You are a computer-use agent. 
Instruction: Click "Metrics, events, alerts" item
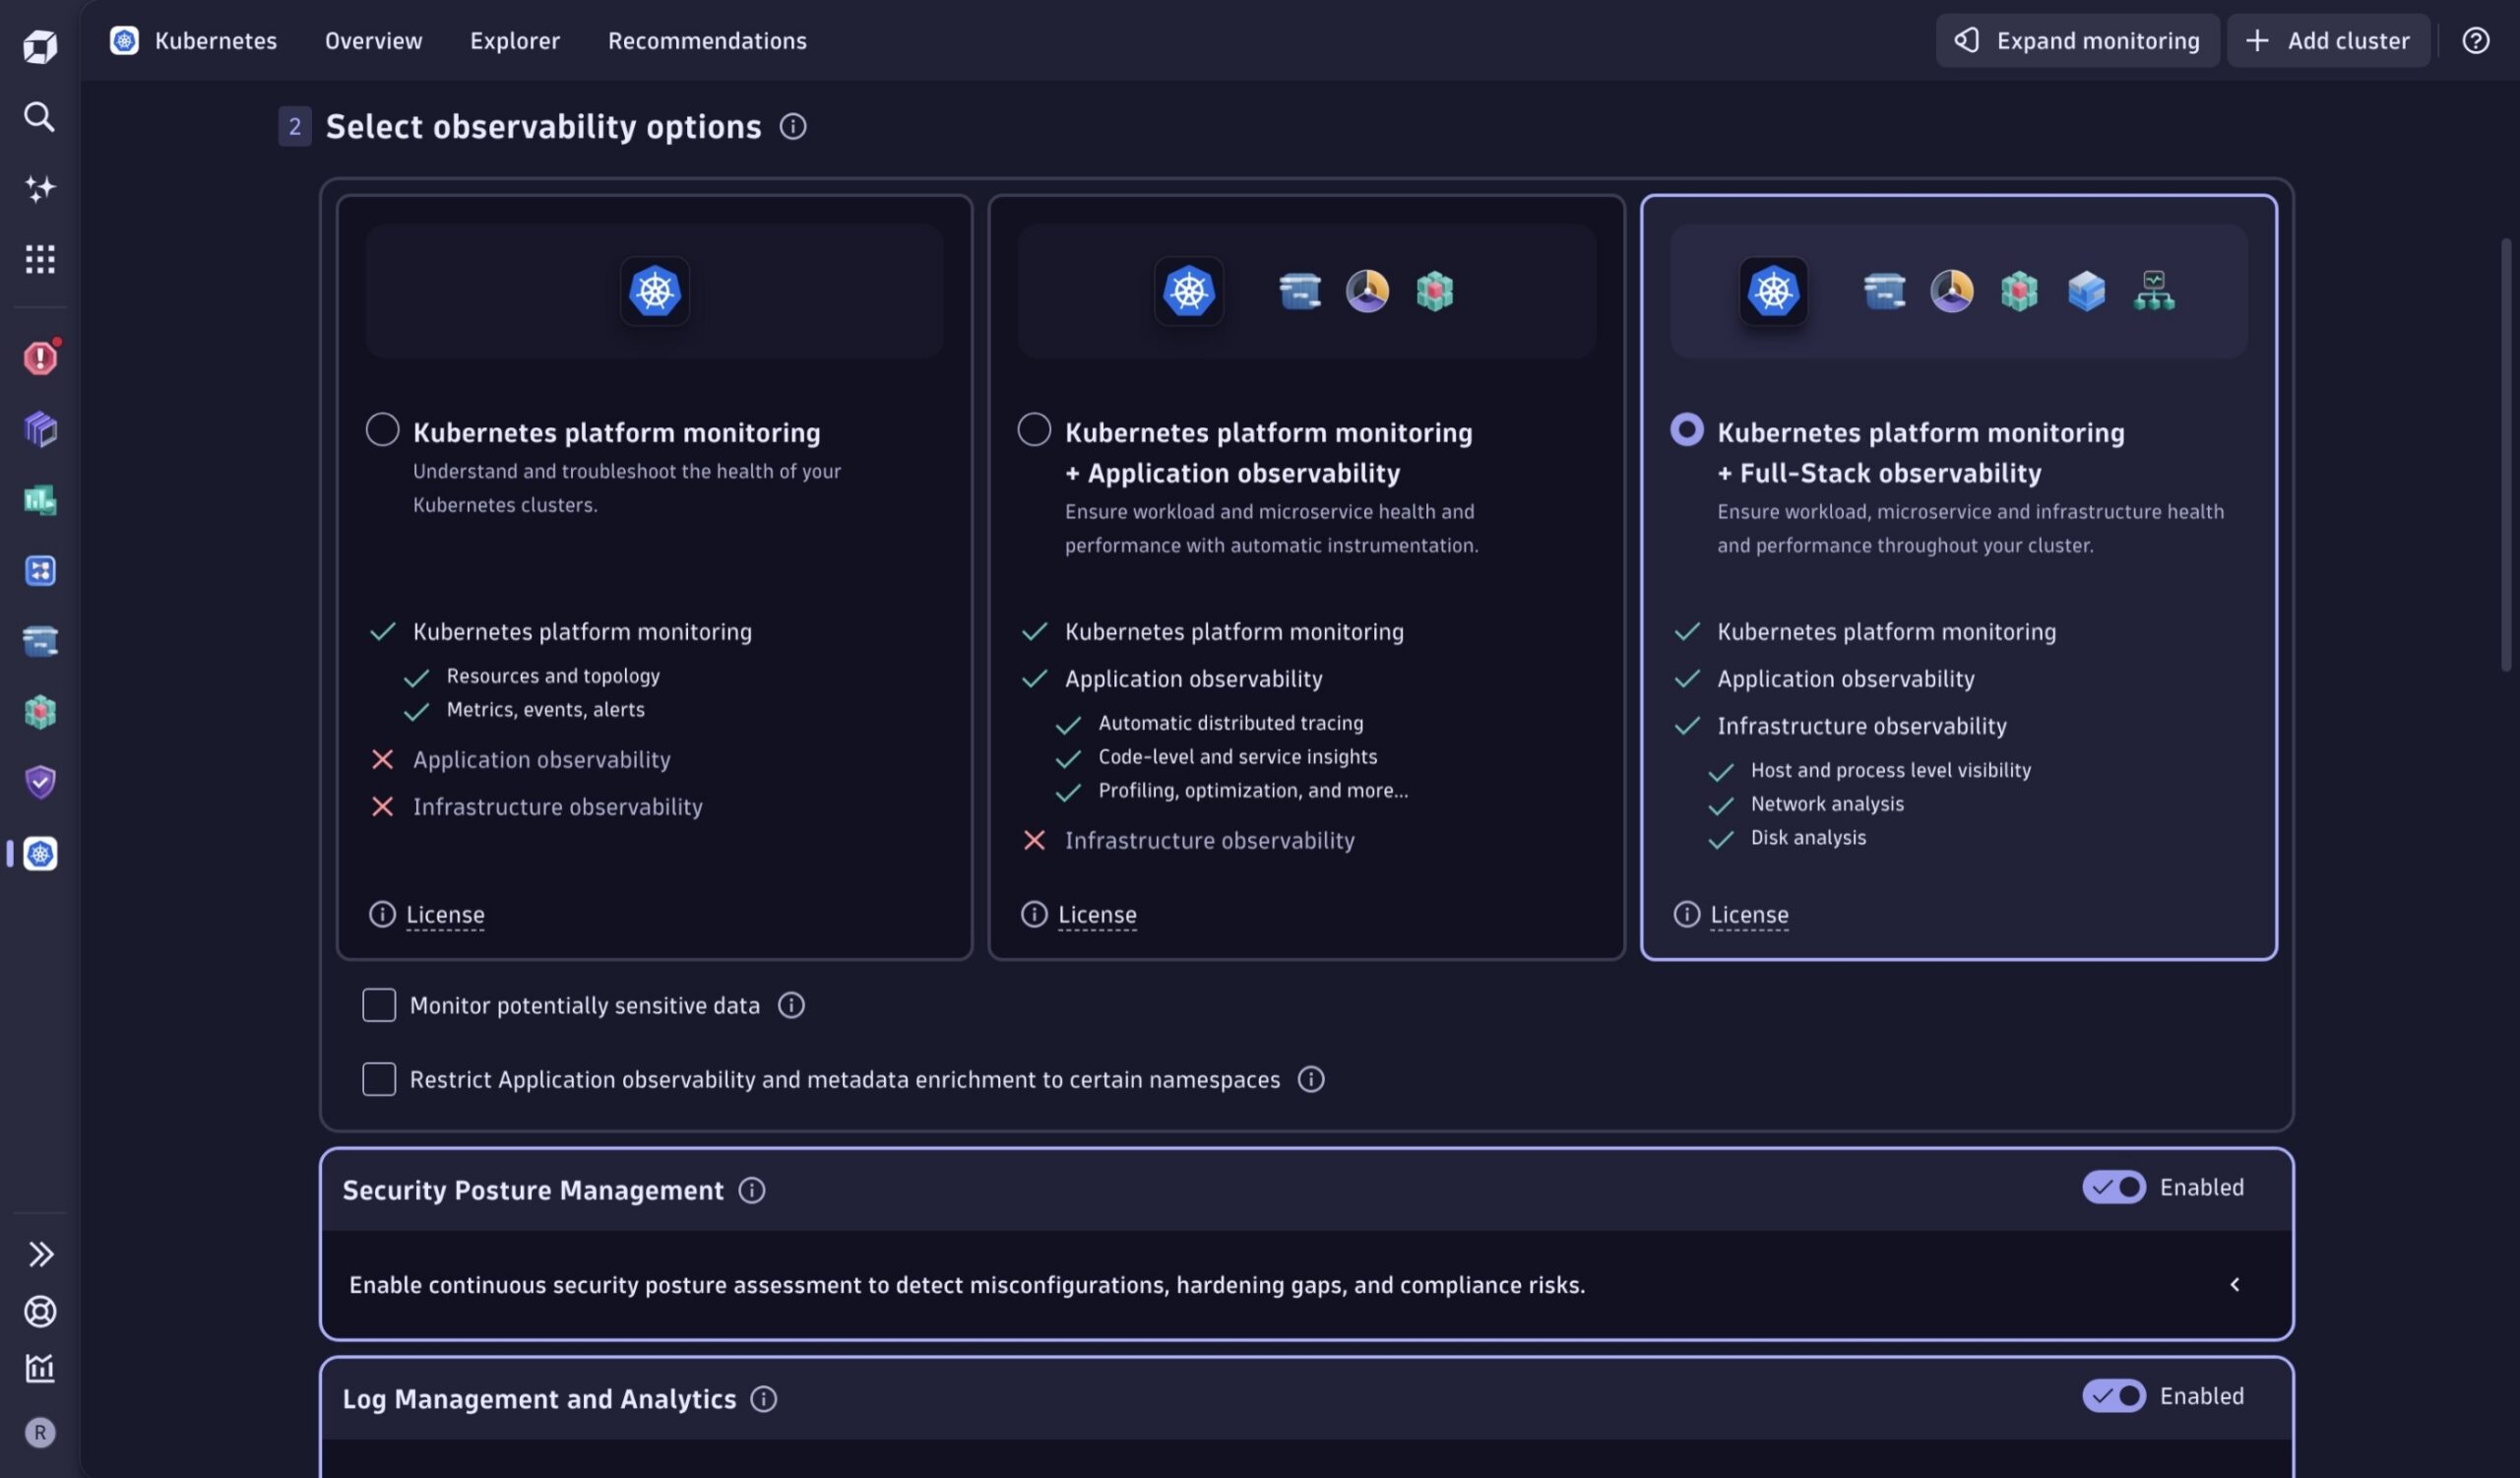(x=545, y=710)
